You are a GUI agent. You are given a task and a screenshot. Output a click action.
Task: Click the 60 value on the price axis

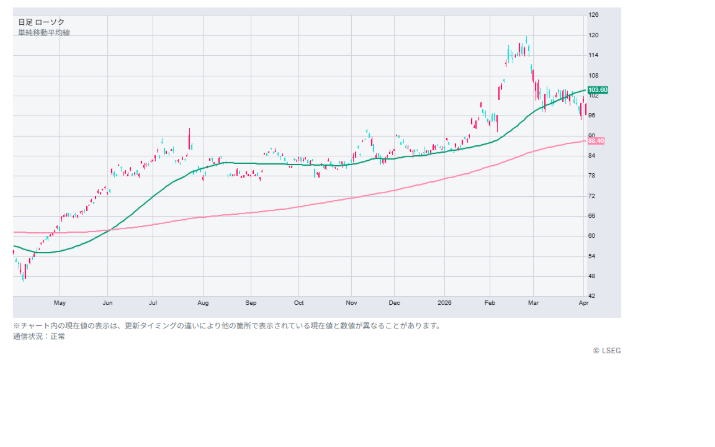592,236
